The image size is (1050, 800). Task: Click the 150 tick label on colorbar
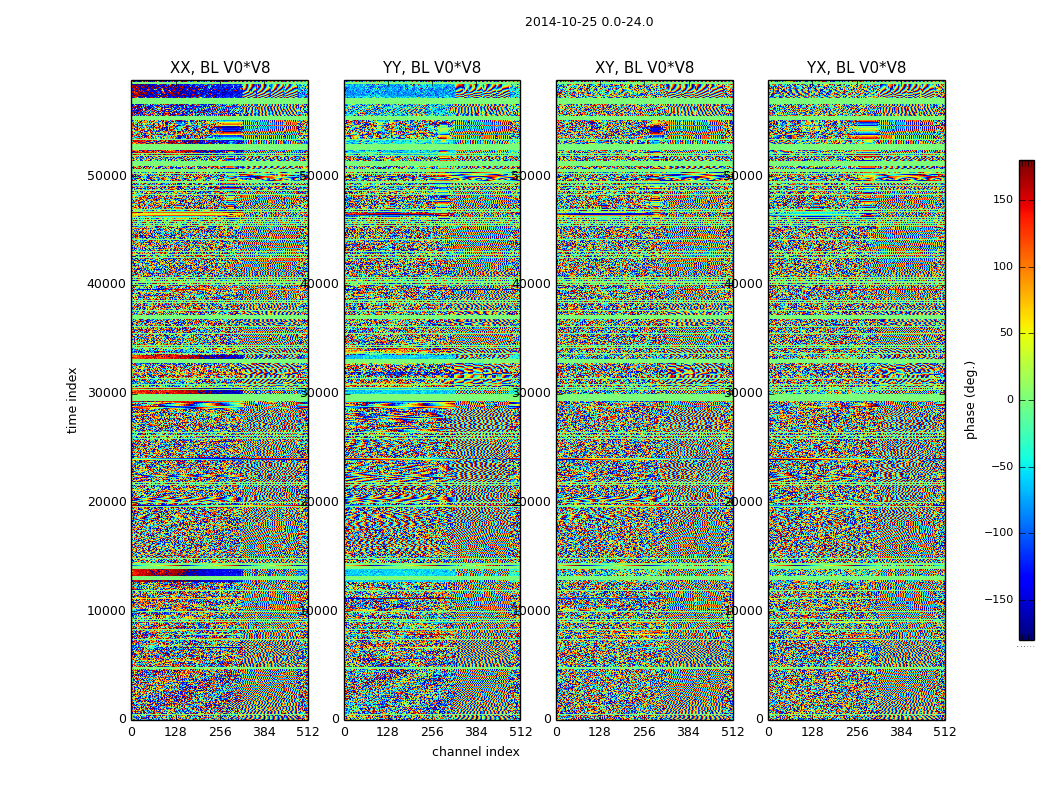click(1003, 199)
